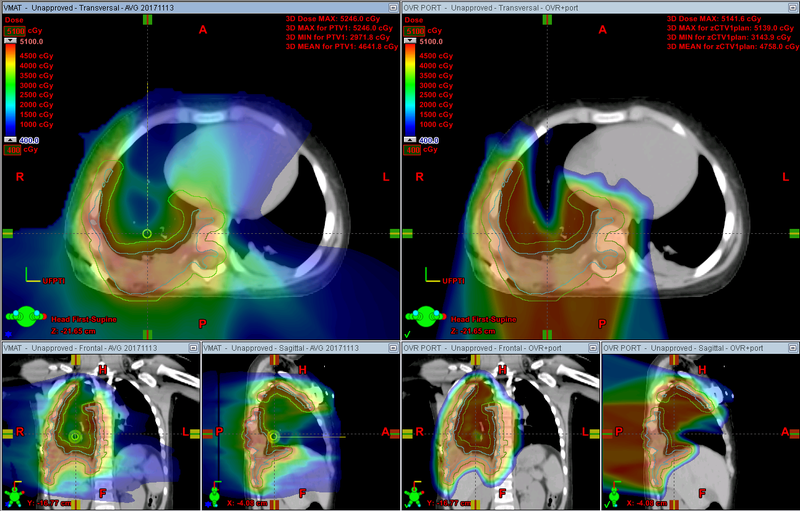This screenshot has width=800, height=511.
Task: Grab the bottom plane handle in VMAT Transversal view
Action: tap(147, 335)
